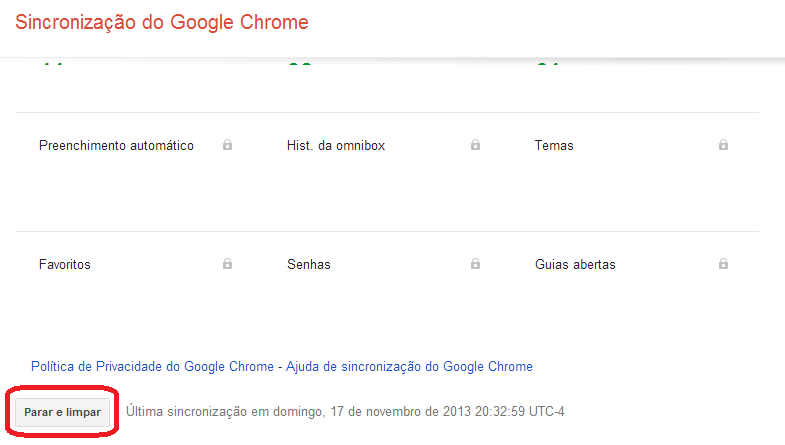Click the lock icon beside Preenchimento automático
Screen dimensions: 785x445
click(x=227, y=145)
